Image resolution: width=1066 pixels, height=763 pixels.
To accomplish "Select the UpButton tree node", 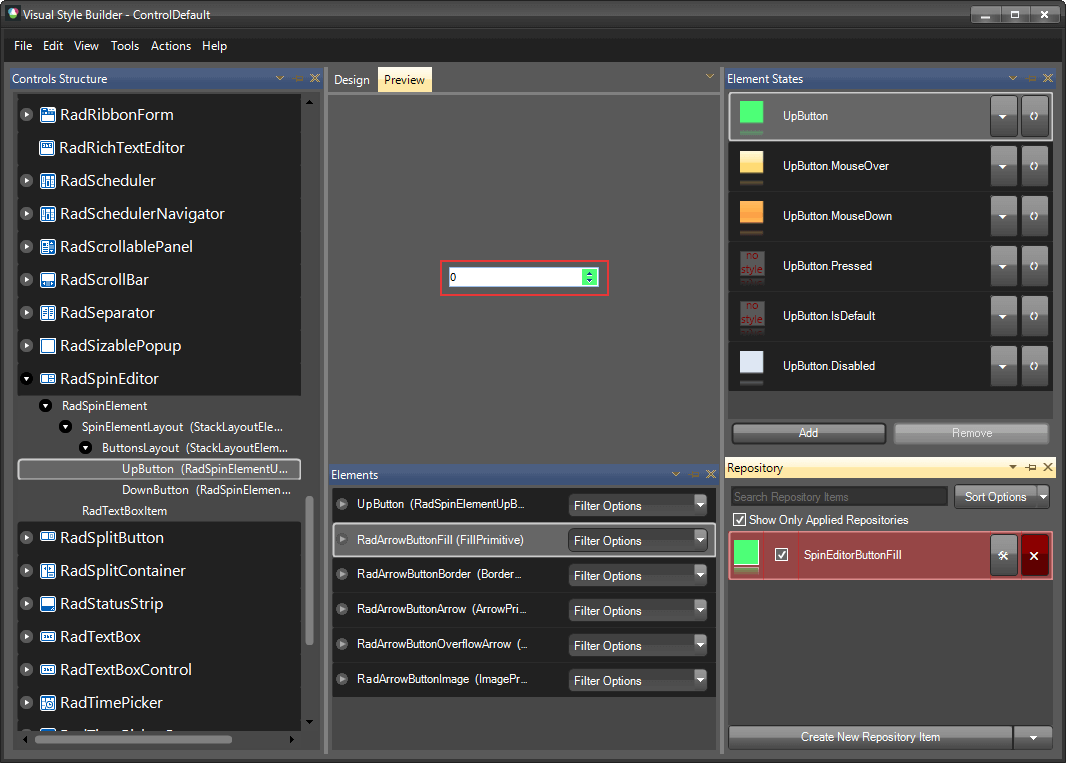I will pos(159,469).
